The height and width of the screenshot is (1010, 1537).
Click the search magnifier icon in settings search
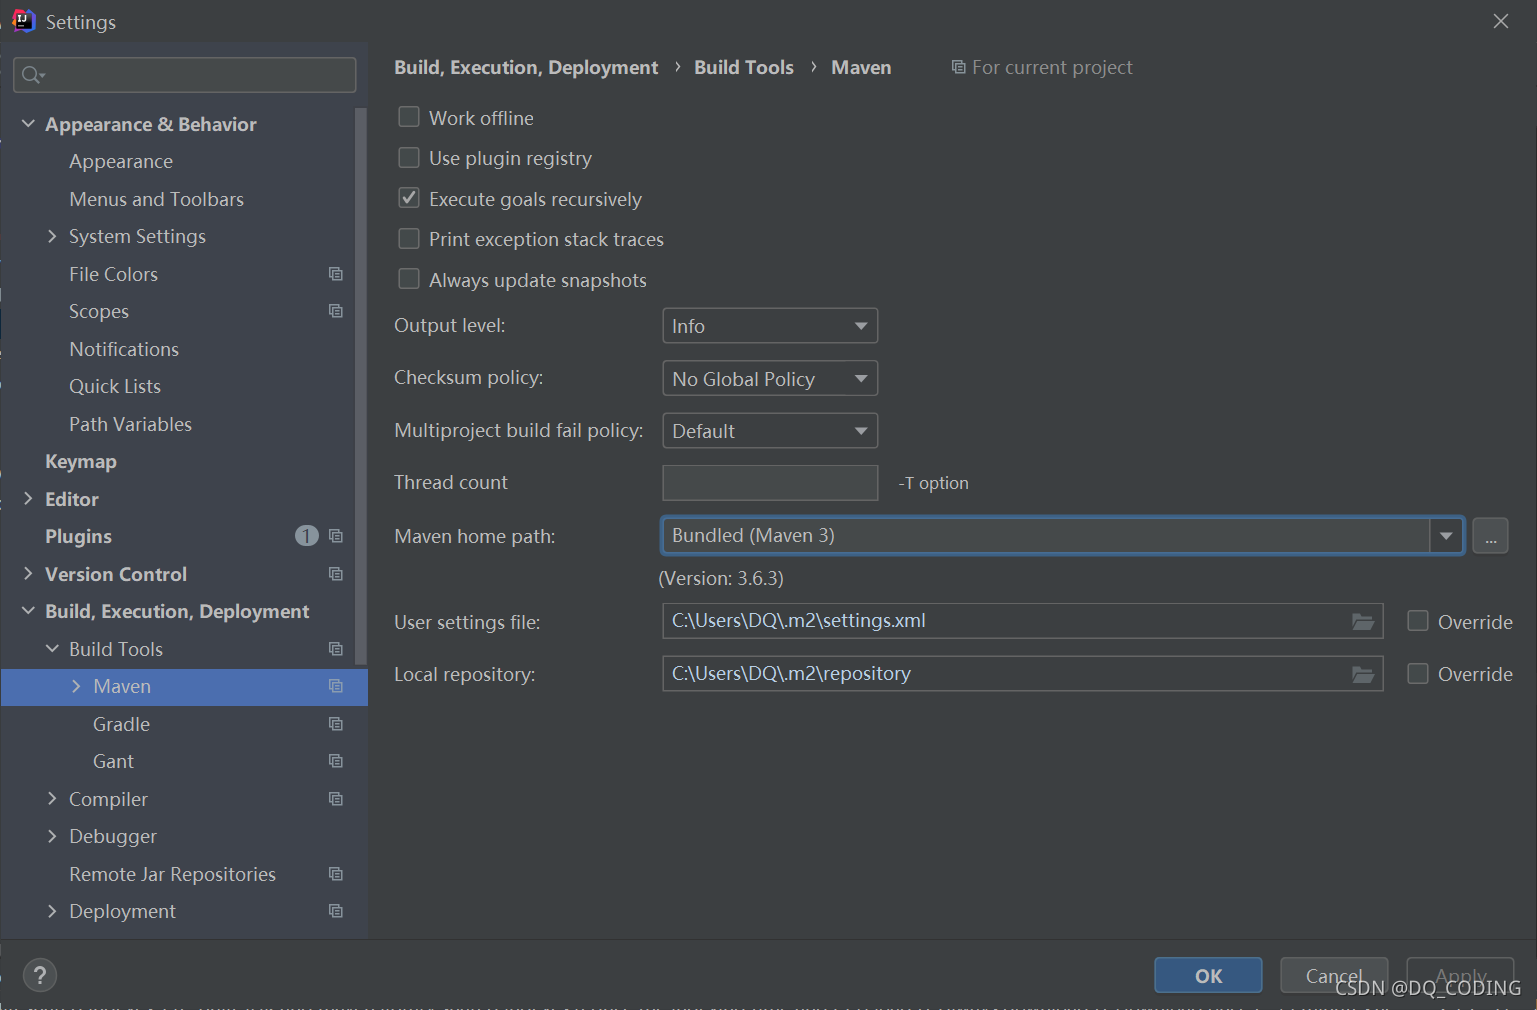point(32,75)
